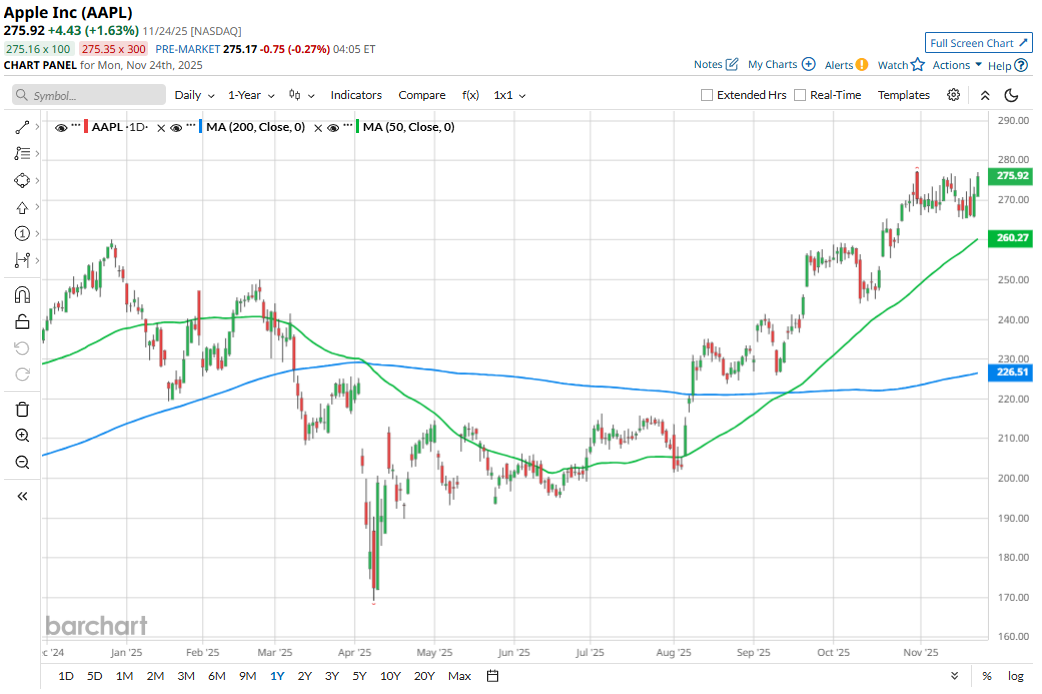
Task: Select the 6M time range
Action: (217, 676)
